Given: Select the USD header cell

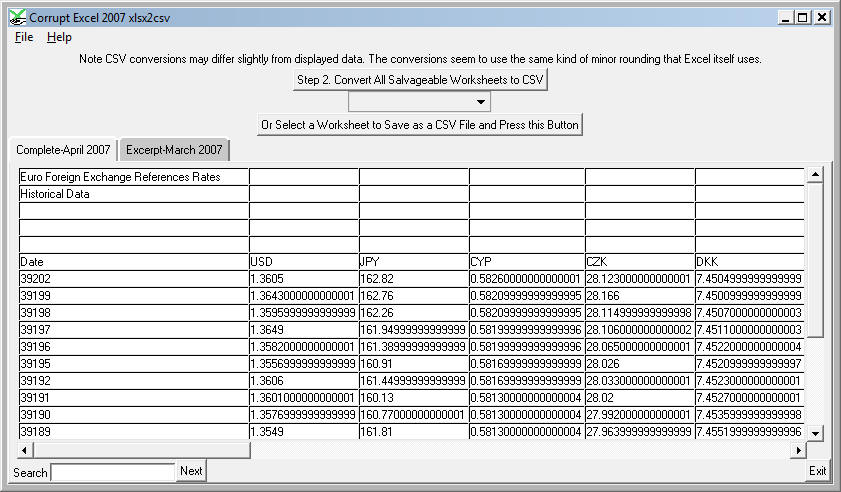Looking at the screenshot, I should [304, 262].
